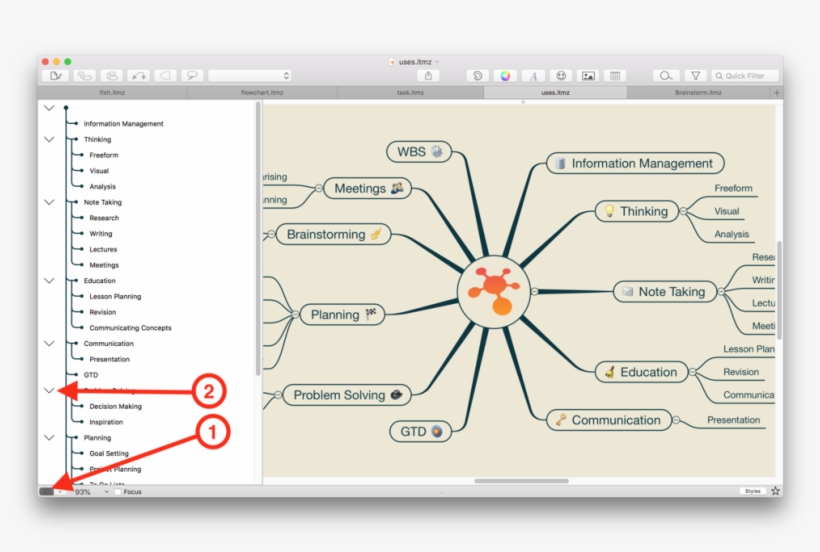Collapse the root outline chevron
This screenshot has height=552, width=820.
49,108
